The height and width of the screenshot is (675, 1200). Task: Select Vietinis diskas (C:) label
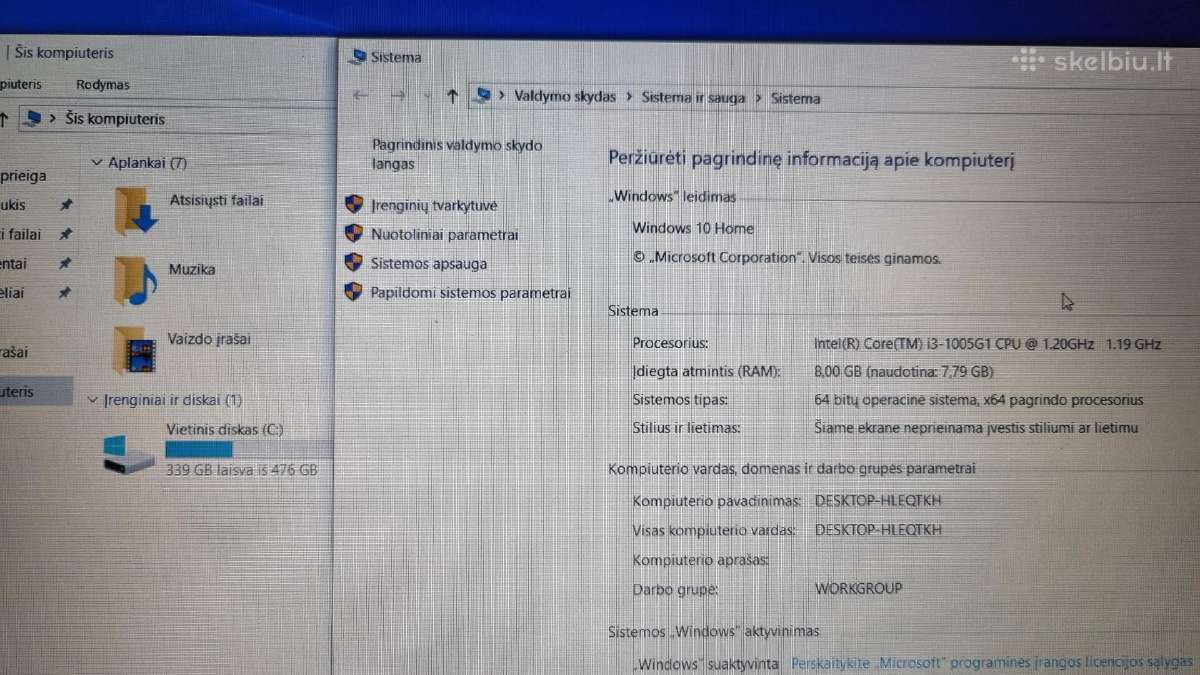coord(225,429)
